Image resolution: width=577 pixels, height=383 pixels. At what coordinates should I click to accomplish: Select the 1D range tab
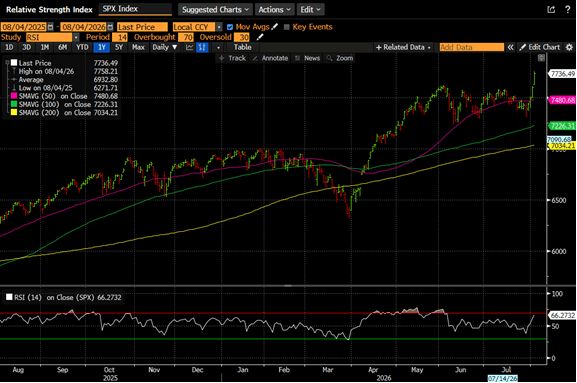pos(9,47)
